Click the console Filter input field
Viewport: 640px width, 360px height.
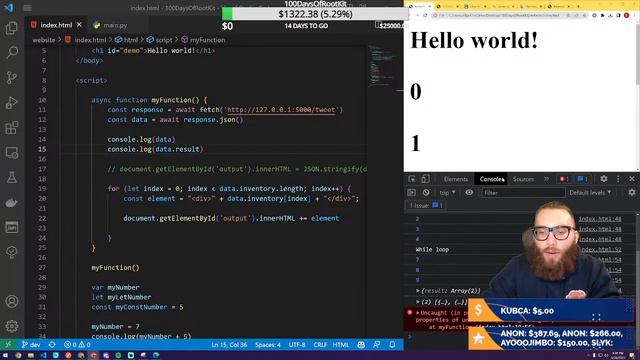pyautogui.click(x=523, y=192)
